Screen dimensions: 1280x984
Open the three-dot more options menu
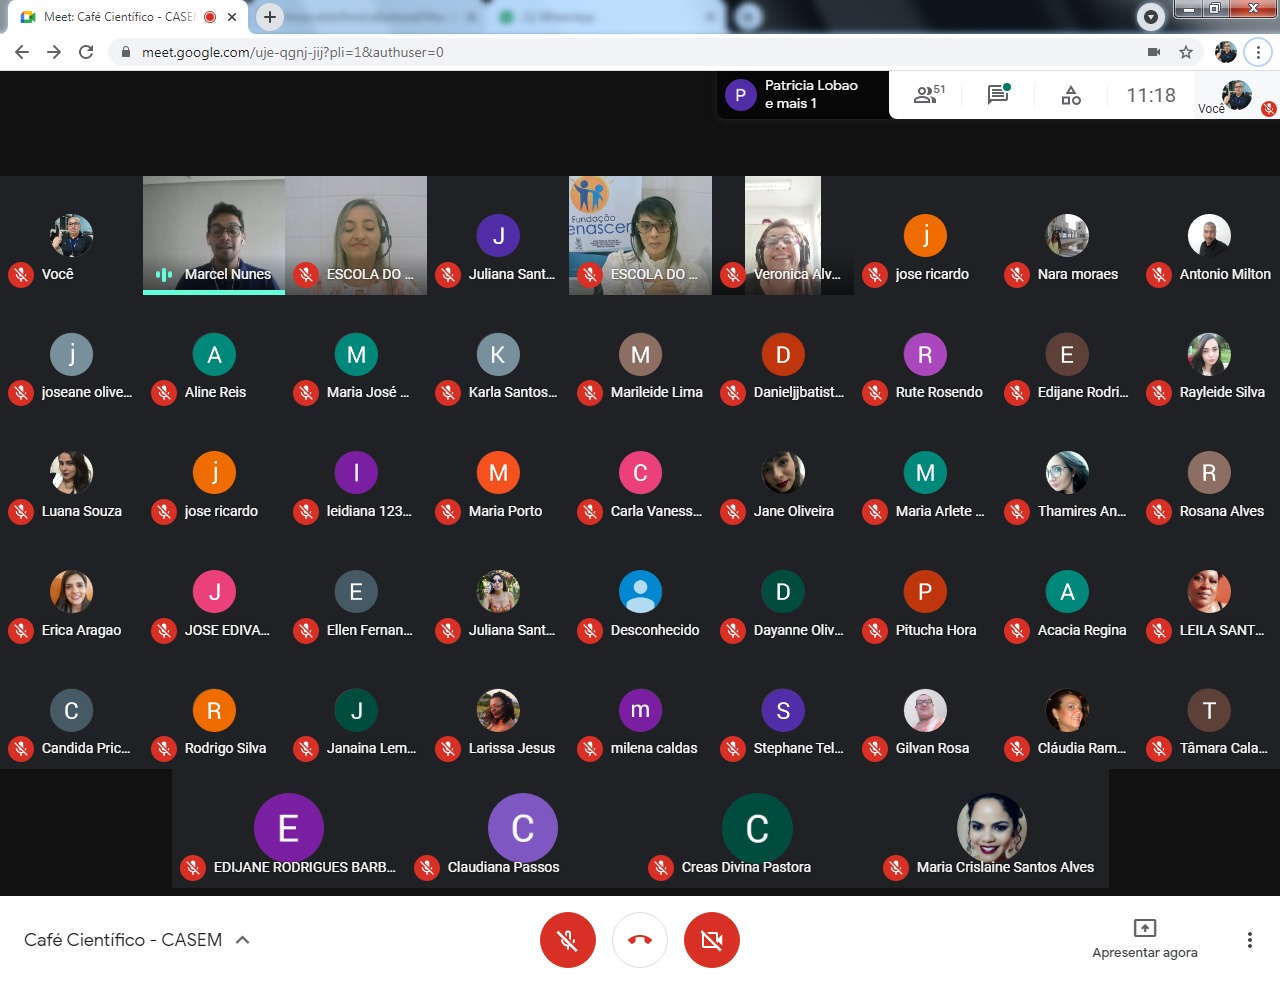(x=1249, y=940)
